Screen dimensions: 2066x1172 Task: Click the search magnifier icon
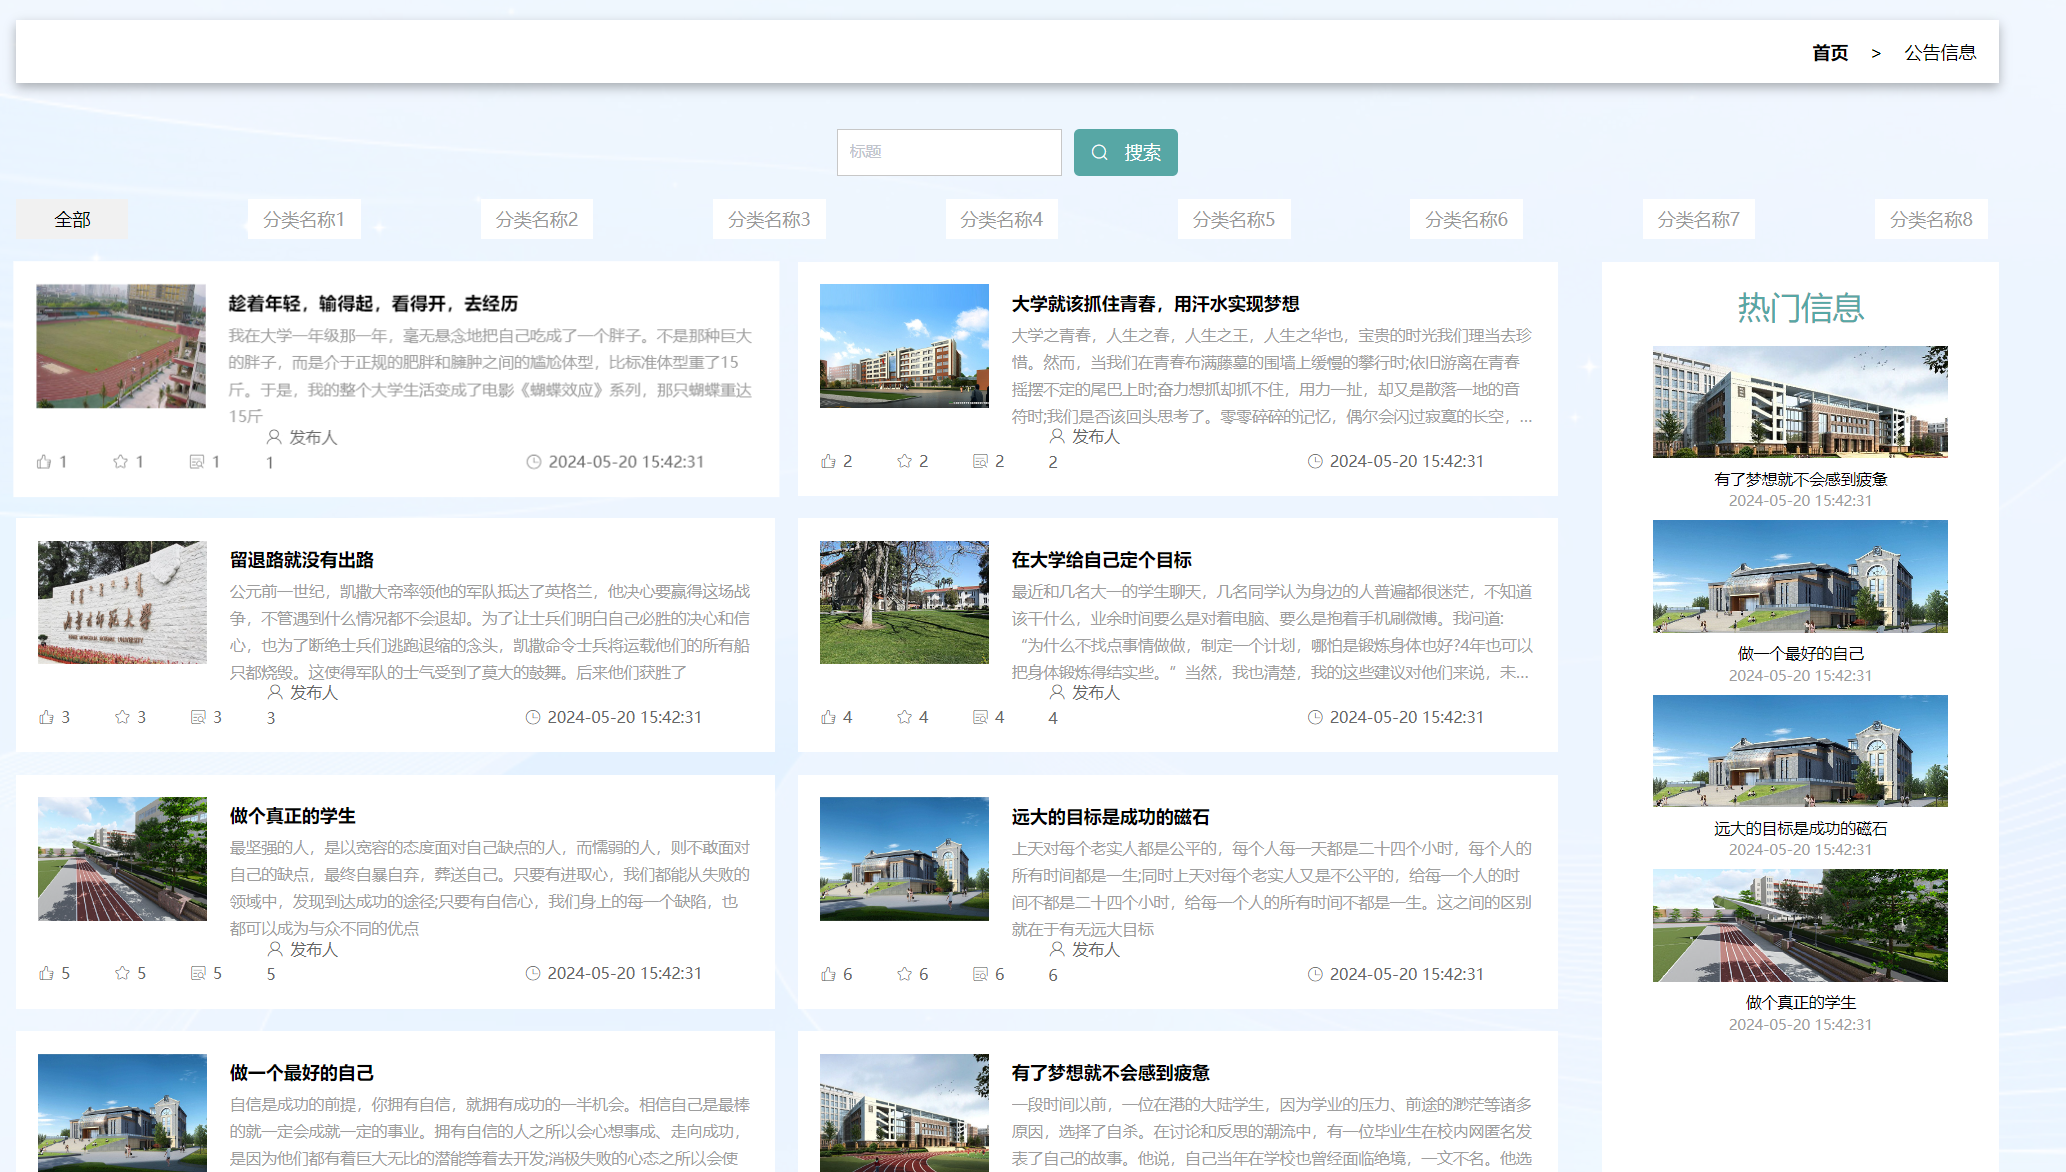tap(1100, 152)
